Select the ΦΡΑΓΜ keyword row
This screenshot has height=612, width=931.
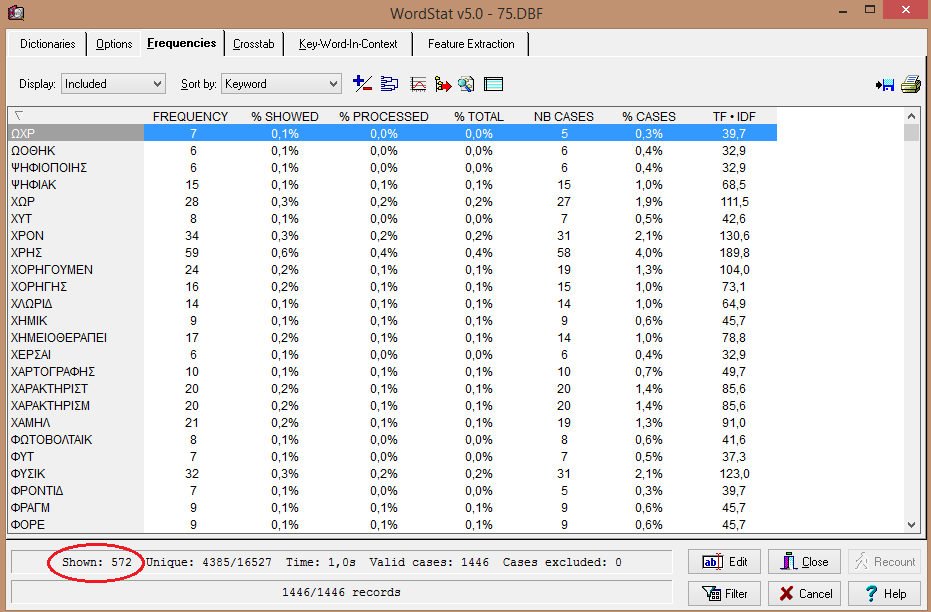coord(392,508)
